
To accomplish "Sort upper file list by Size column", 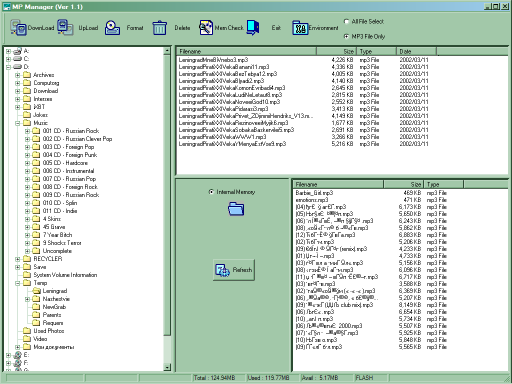I will point(336,51).
